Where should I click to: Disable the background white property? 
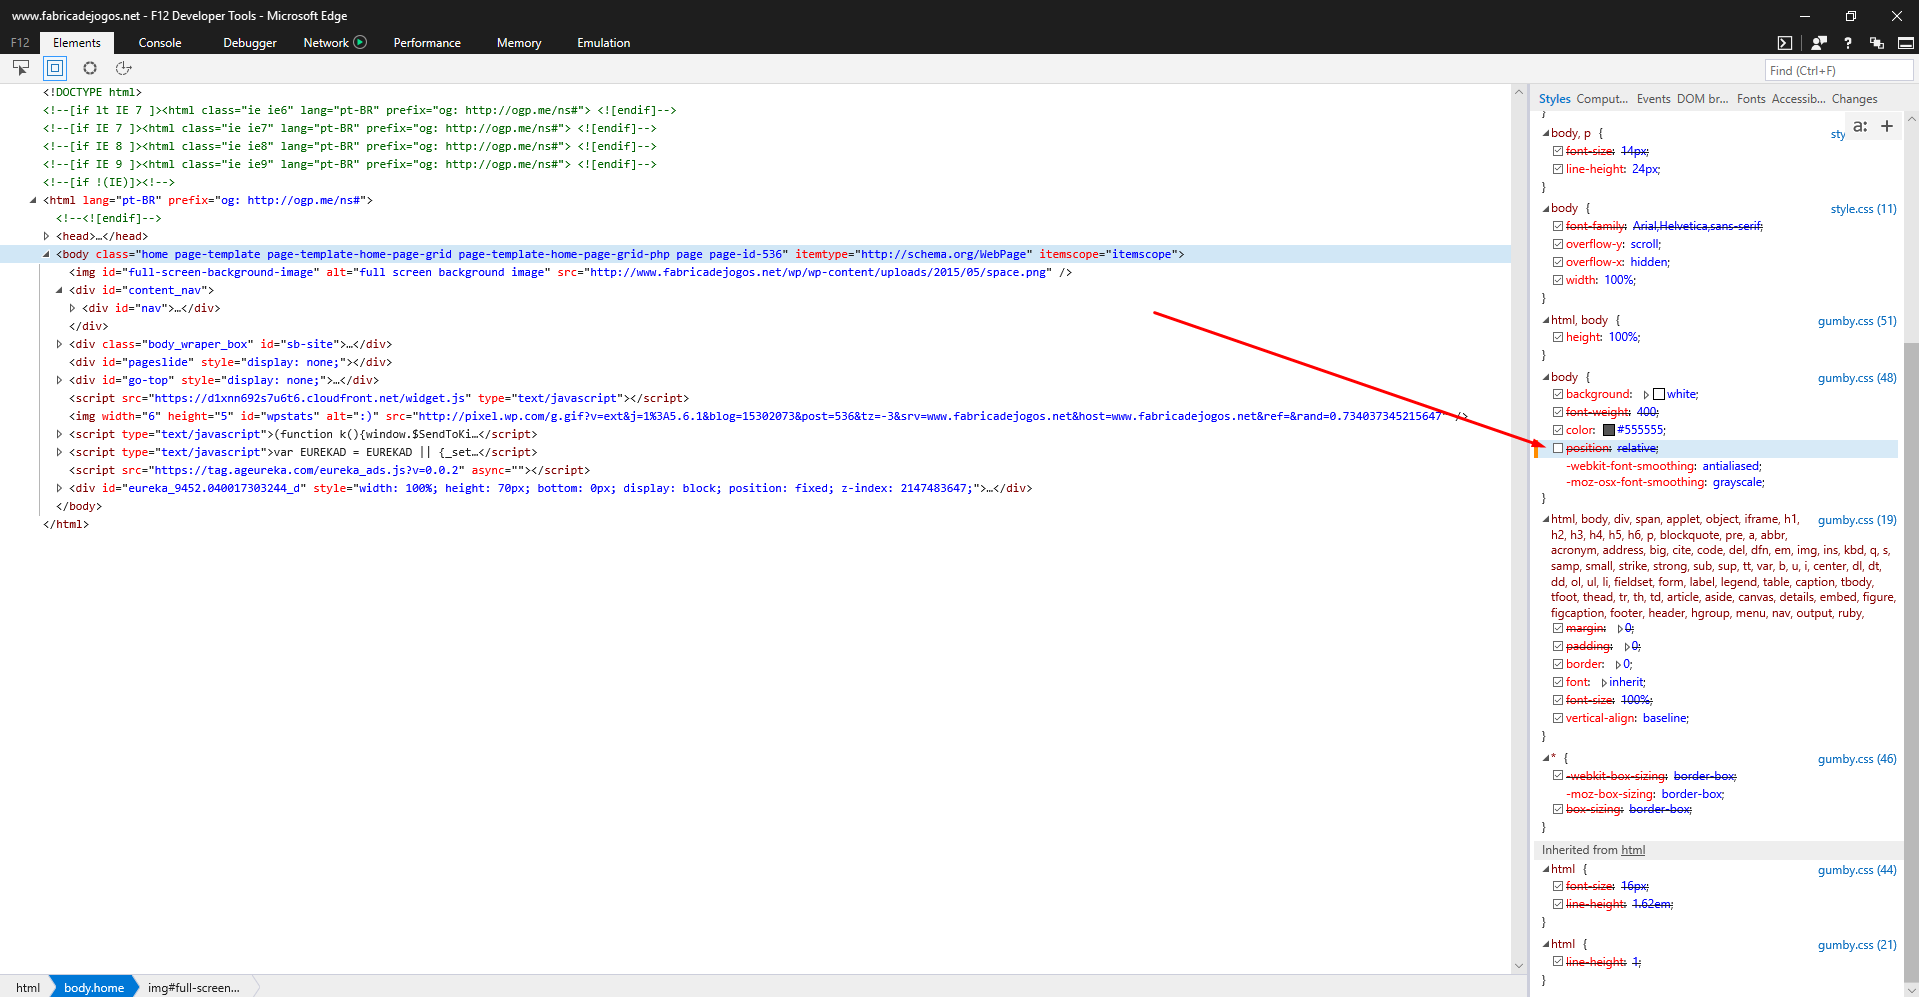[1558, 394]
